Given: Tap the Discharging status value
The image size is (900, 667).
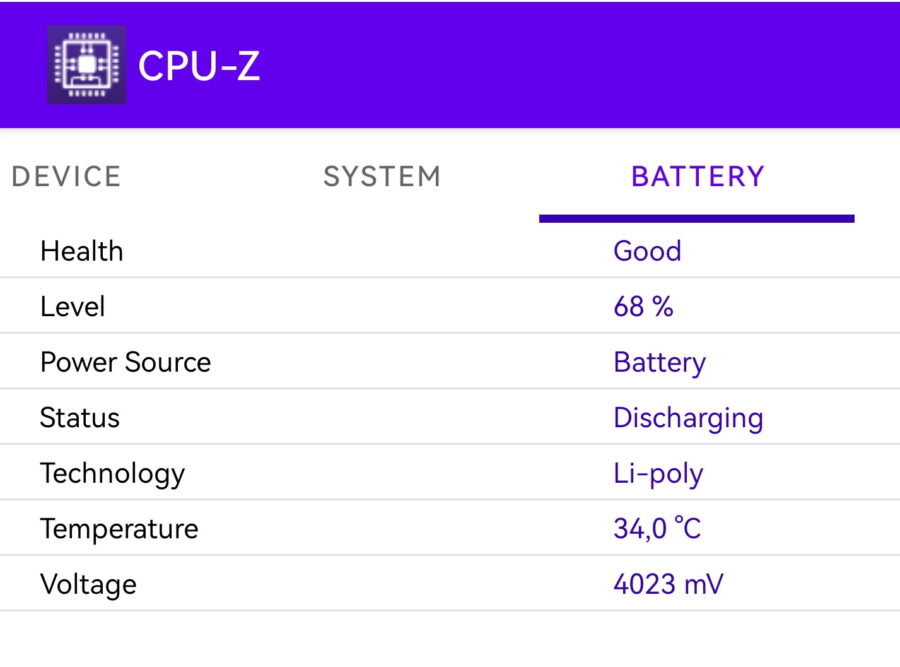Looking at the screenshot, I should (688, 419).
